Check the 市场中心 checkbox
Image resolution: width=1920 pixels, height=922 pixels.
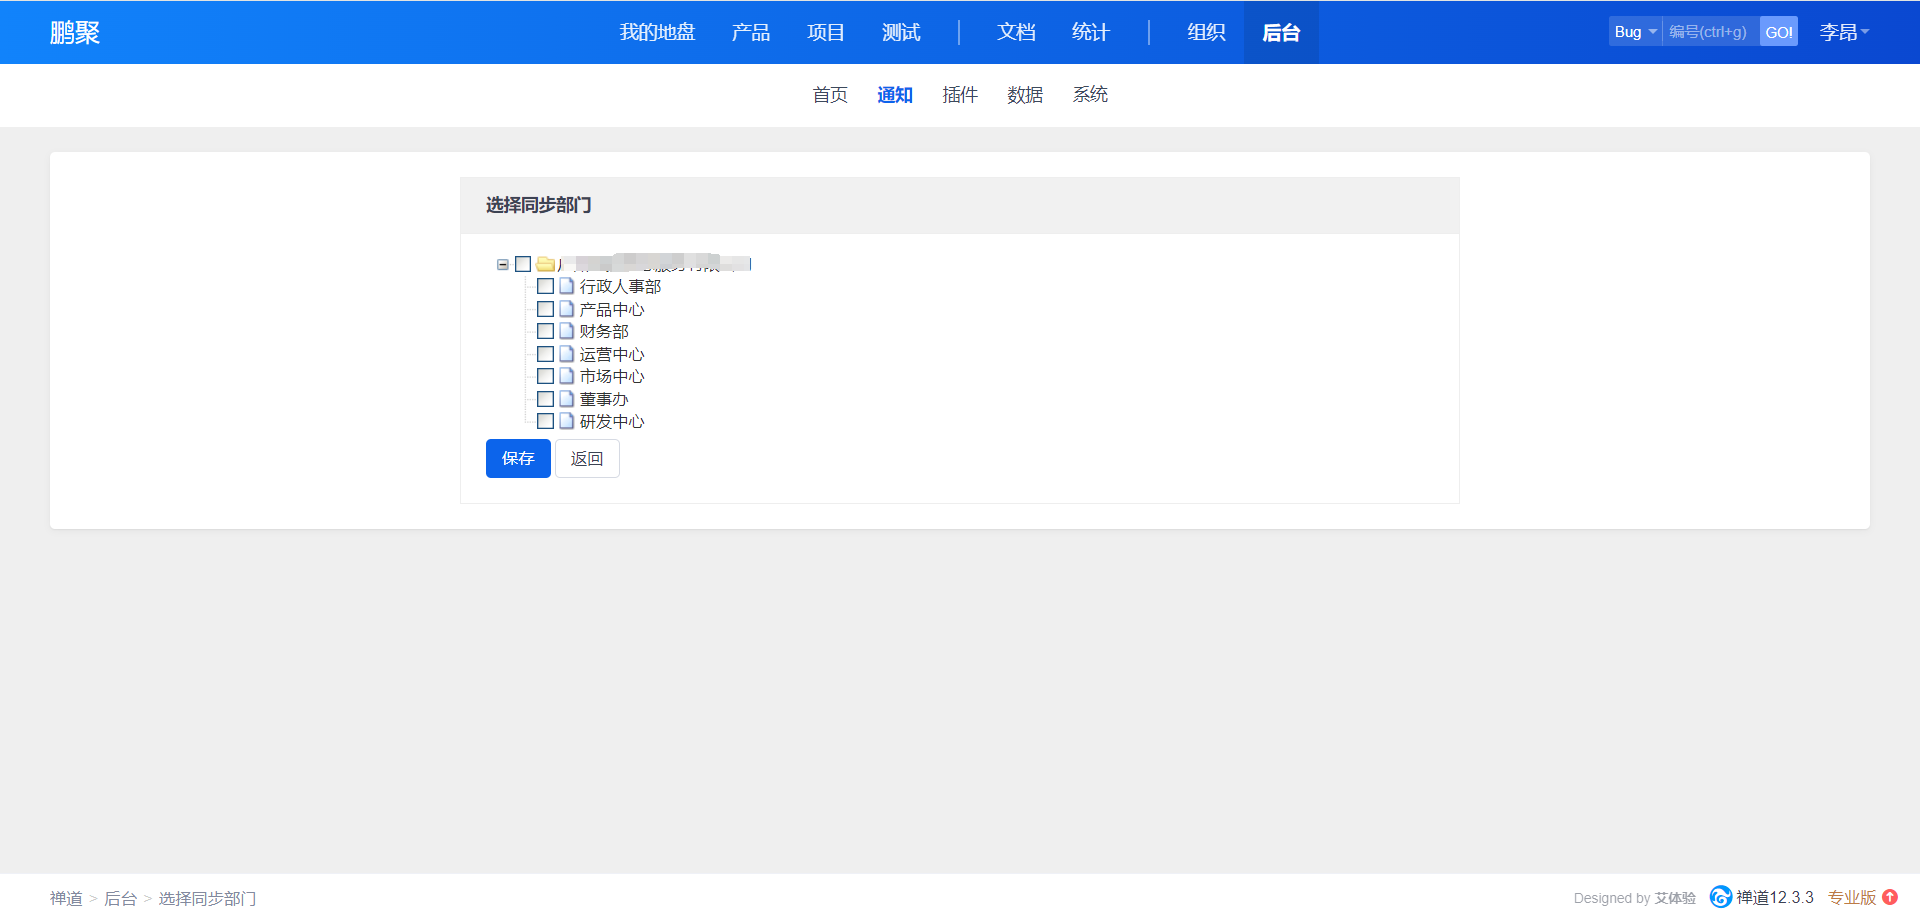545,376
